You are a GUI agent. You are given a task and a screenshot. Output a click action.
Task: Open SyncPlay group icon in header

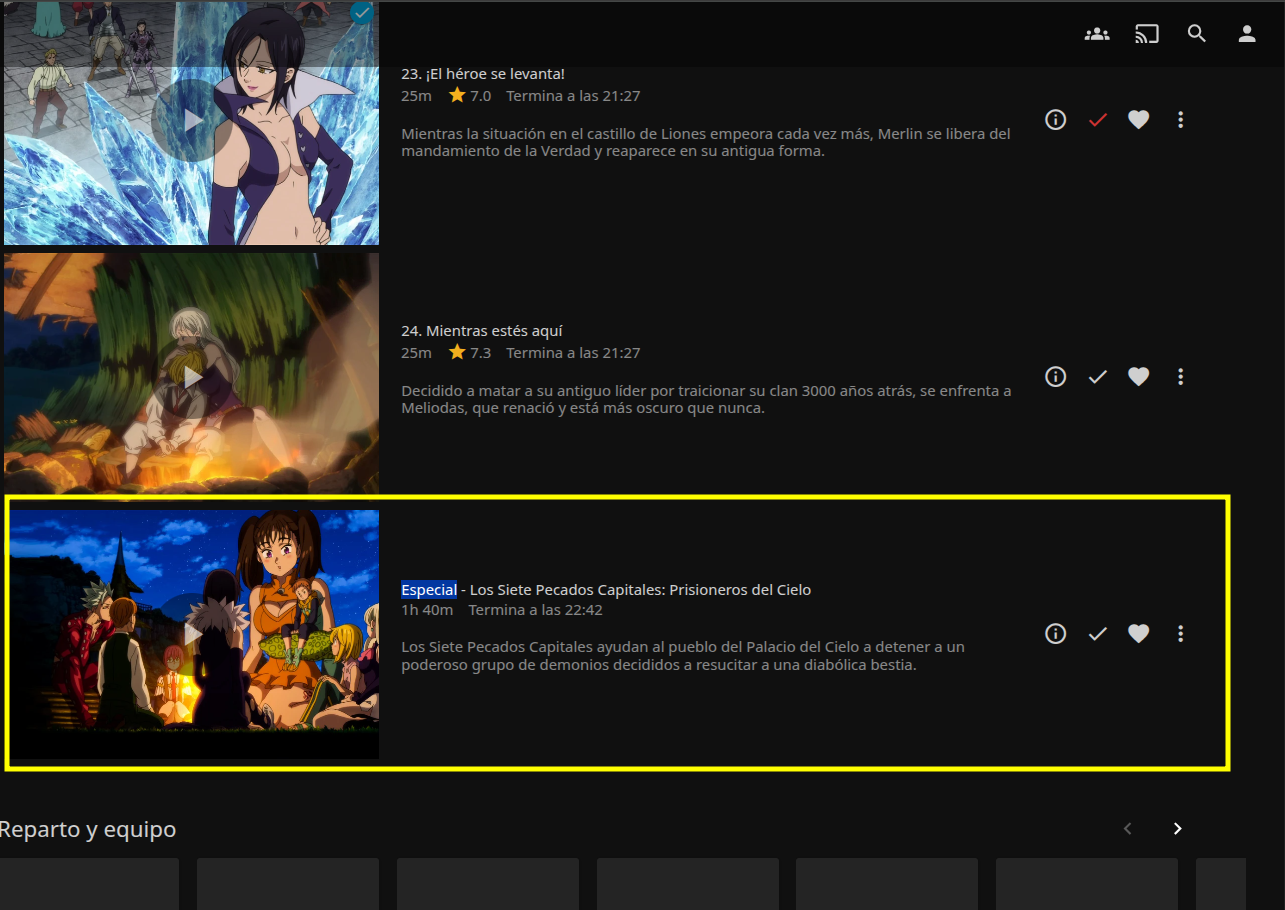click(x=1097, y=34)
